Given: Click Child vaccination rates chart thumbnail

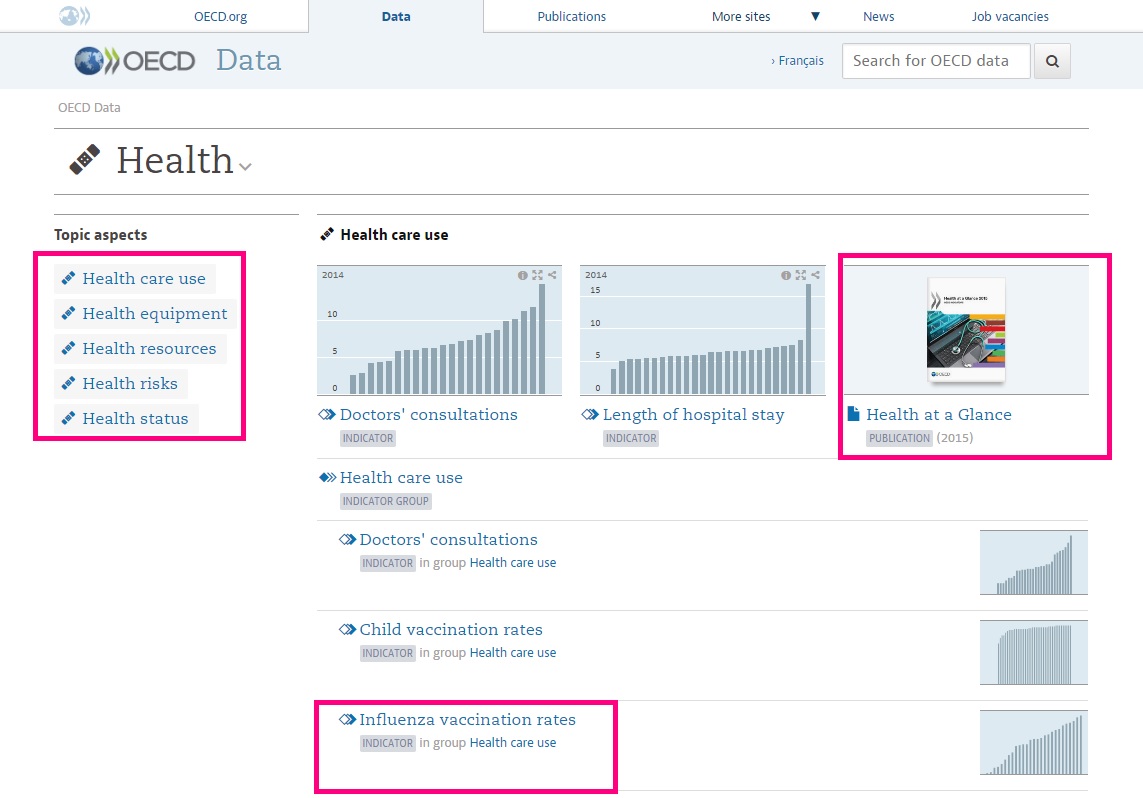Looking at the screenshot, I should [1034, 653].
